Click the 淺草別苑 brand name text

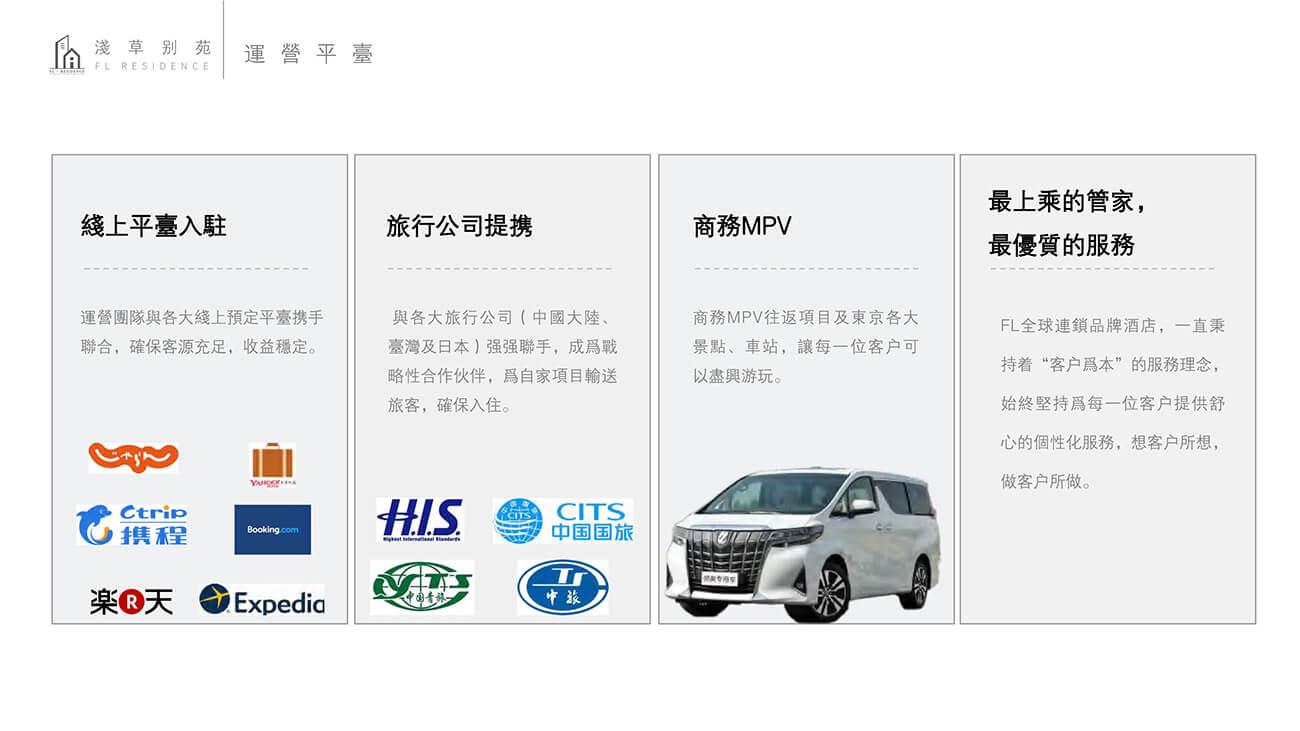point(152,47)
